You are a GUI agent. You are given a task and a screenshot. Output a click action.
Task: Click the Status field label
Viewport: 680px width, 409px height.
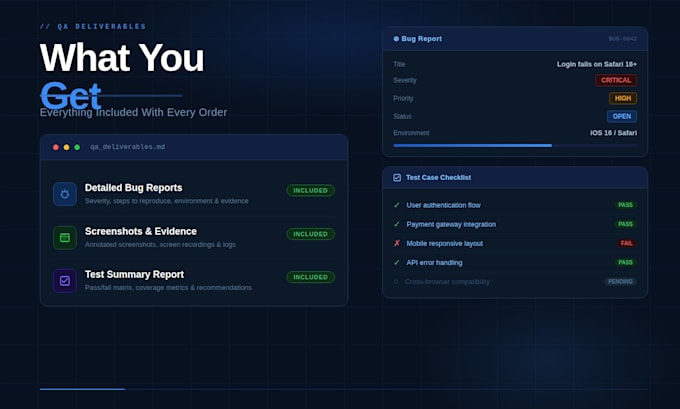[x=402, y=116]
